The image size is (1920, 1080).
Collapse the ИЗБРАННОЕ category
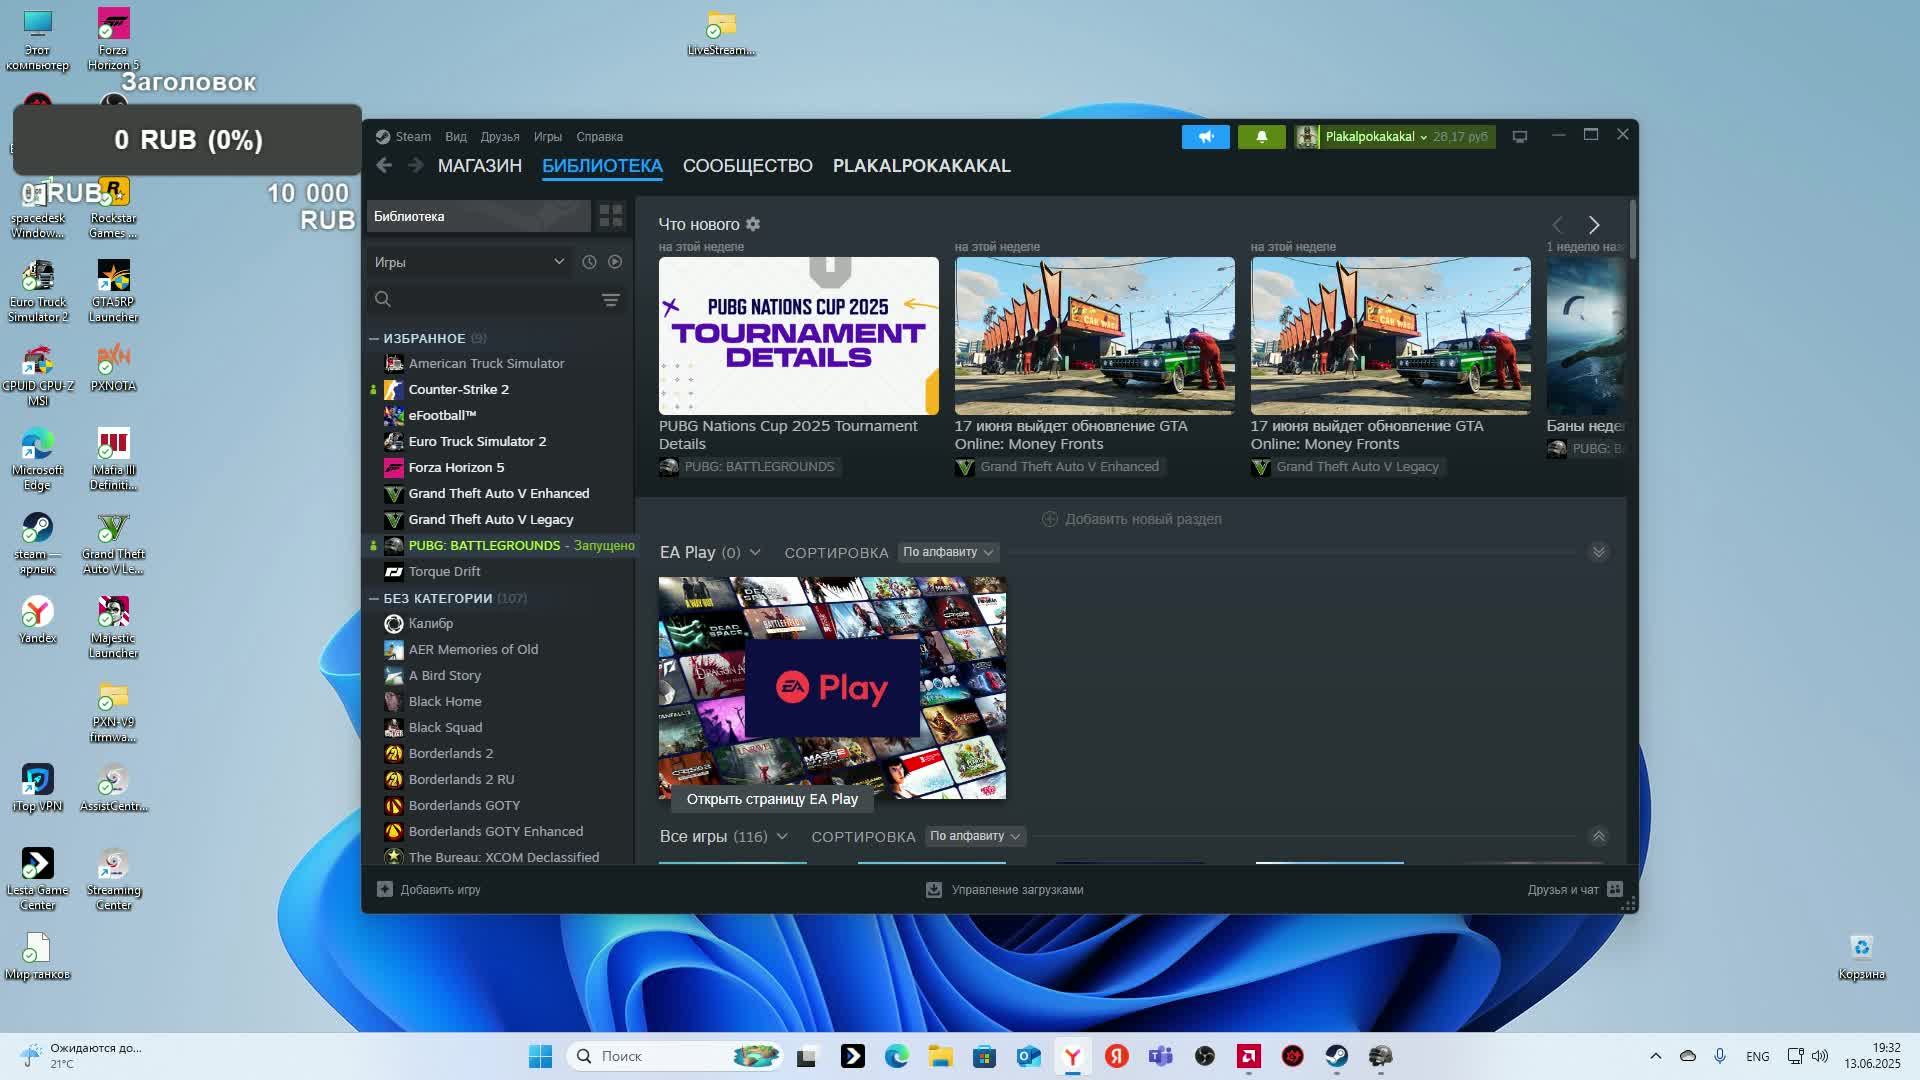374,339
